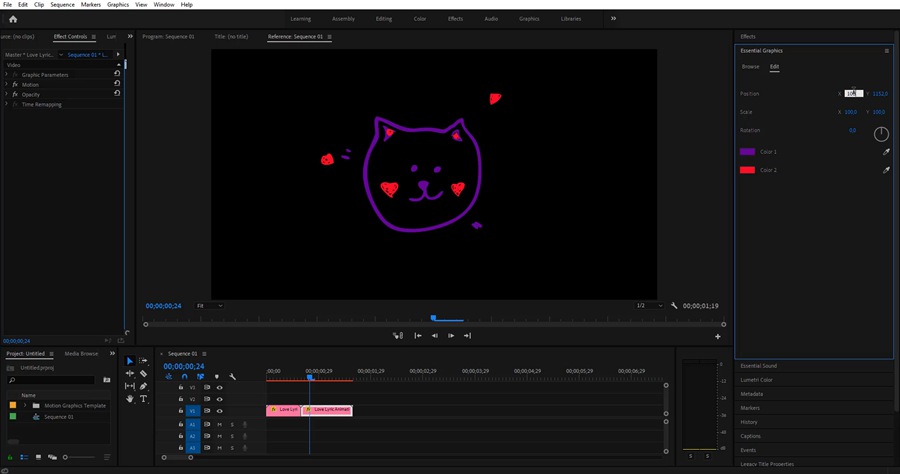
Task: Switch to the Editing workspace
Action: point(384,19)
